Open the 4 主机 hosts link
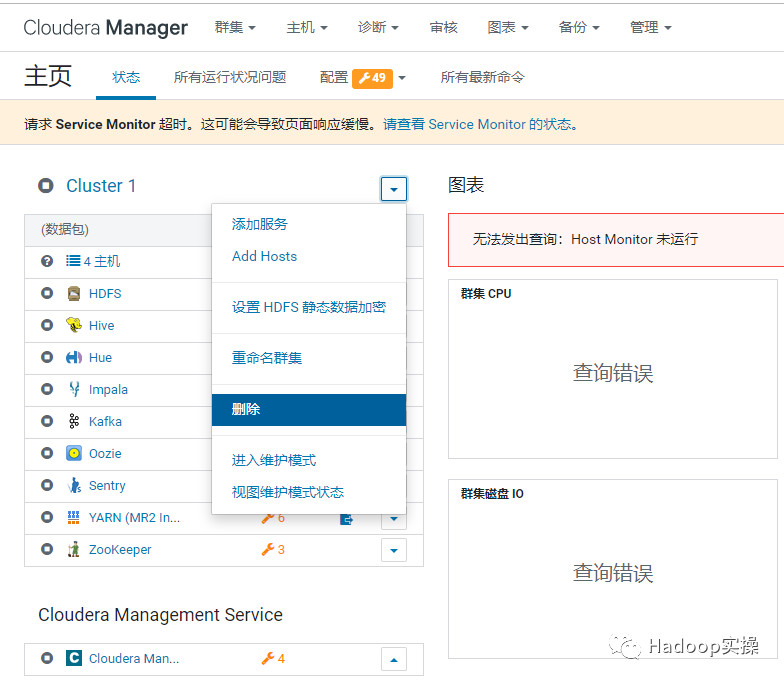Viewport: 784px width, 682px height. point(102,261)
